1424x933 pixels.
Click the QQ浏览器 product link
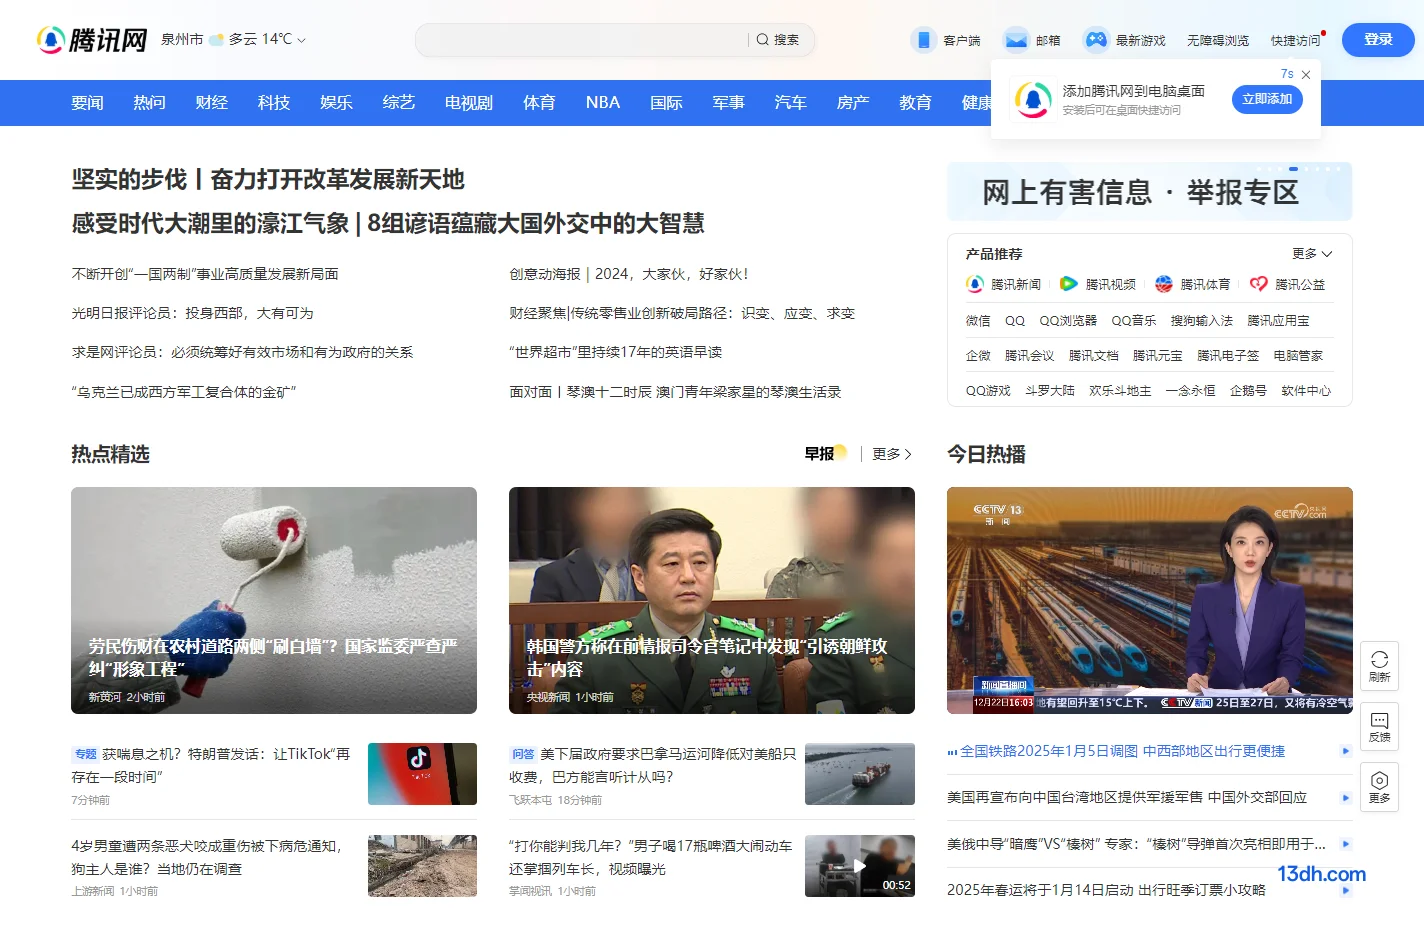(1068, 321)
